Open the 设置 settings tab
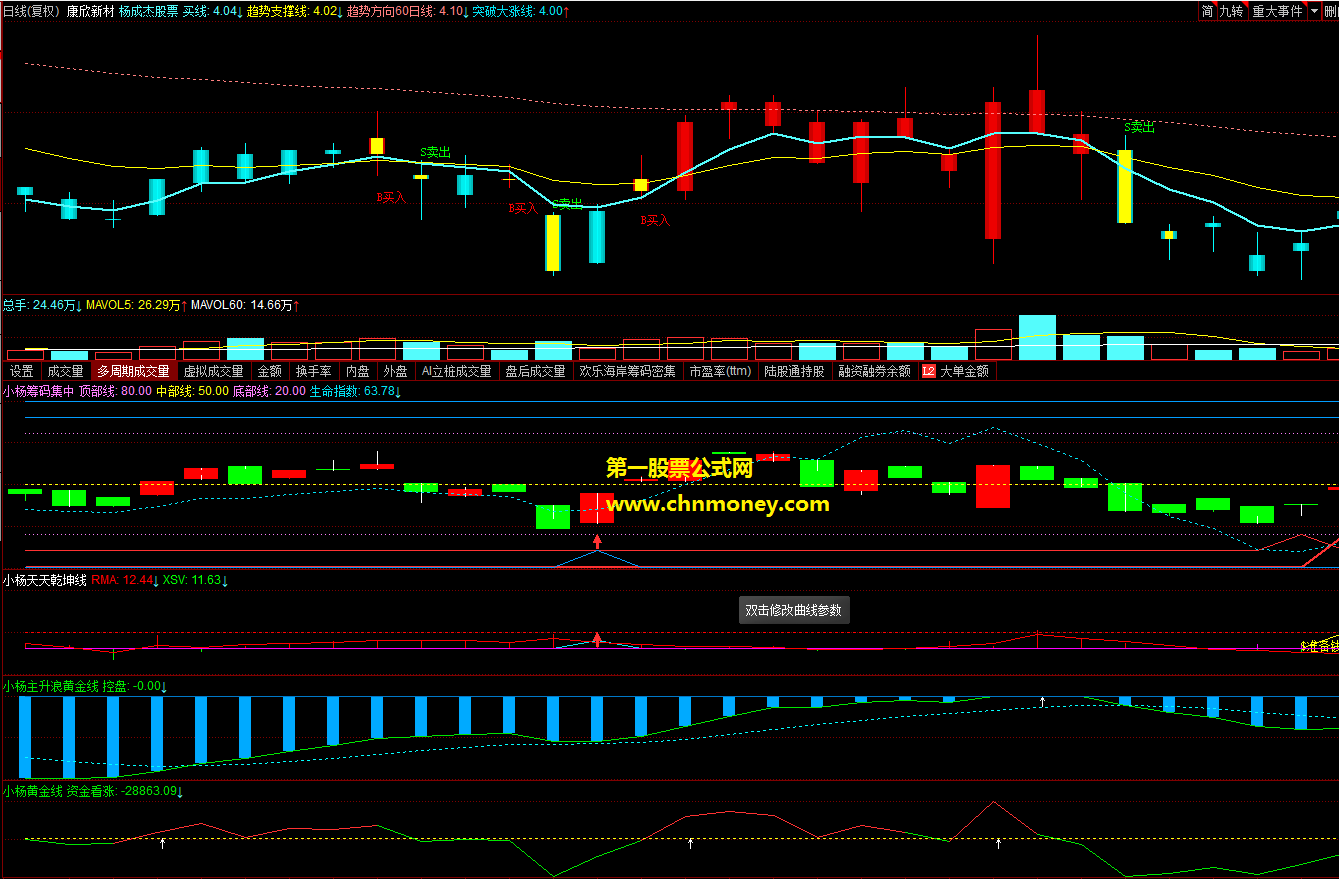The width and height of the screenshot is (1339, 879). (21, 371)
